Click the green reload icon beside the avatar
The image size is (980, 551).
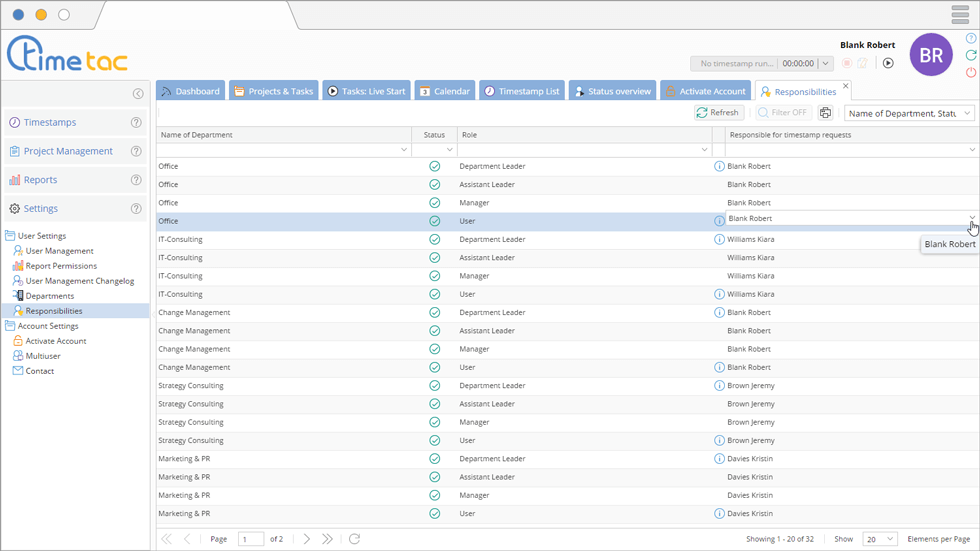pyautogui.click(x=970, y=56)
